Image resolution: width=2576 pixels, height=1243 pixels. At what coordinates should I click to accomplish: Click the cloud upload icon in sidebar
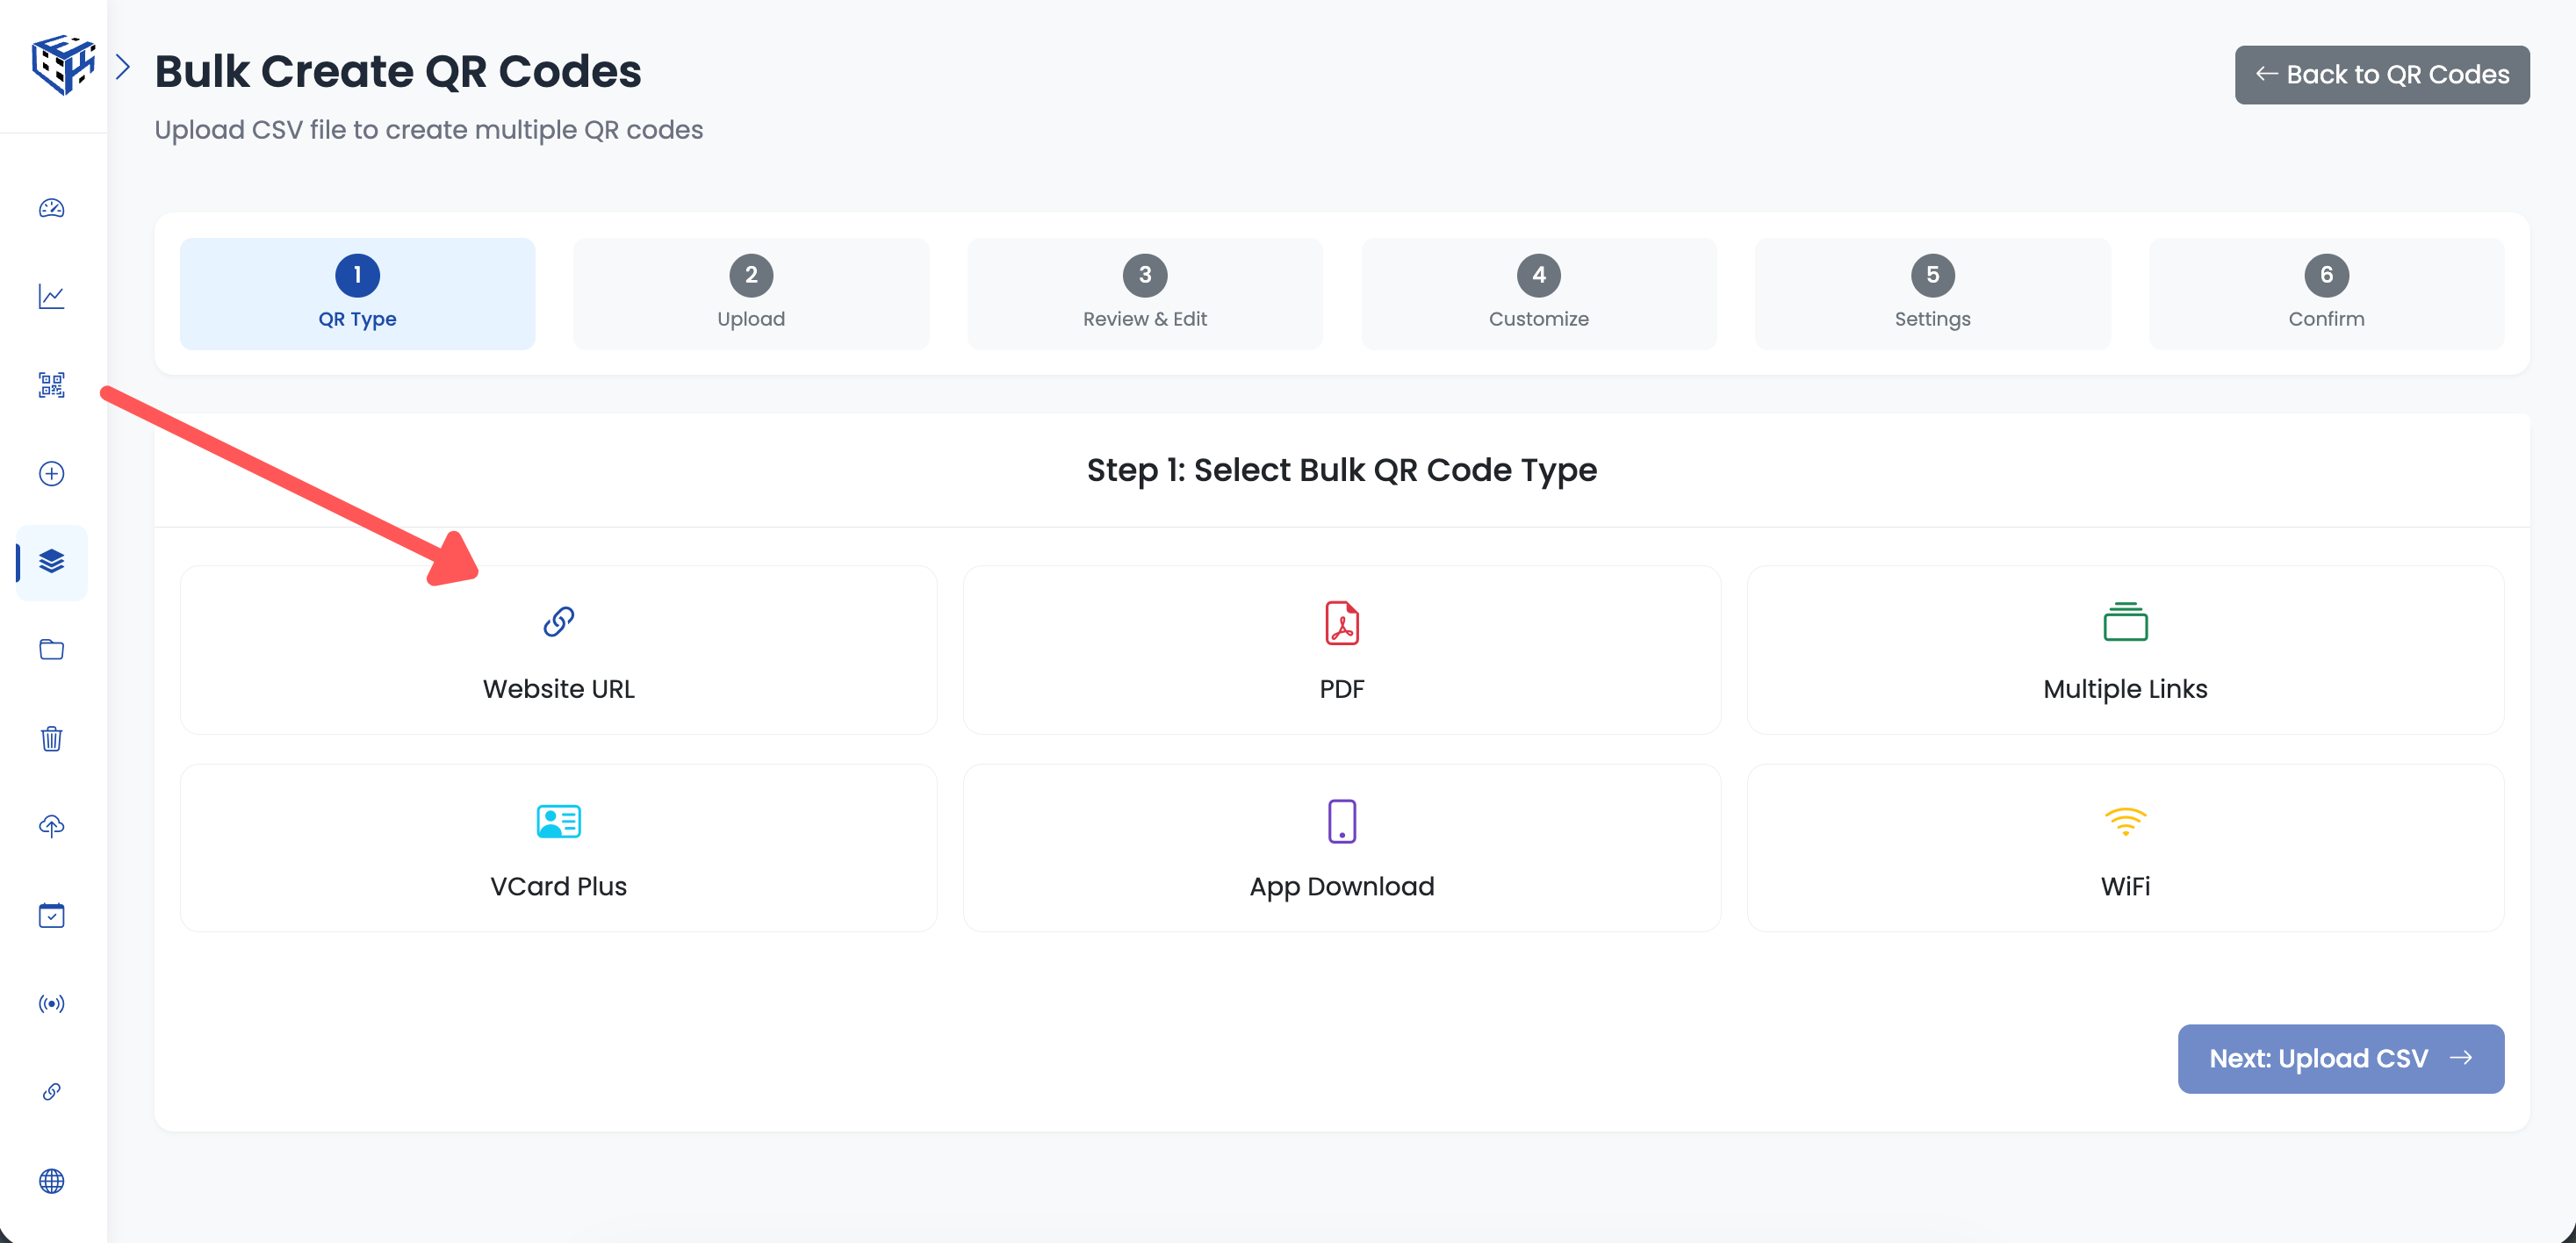tap(51, 826)
